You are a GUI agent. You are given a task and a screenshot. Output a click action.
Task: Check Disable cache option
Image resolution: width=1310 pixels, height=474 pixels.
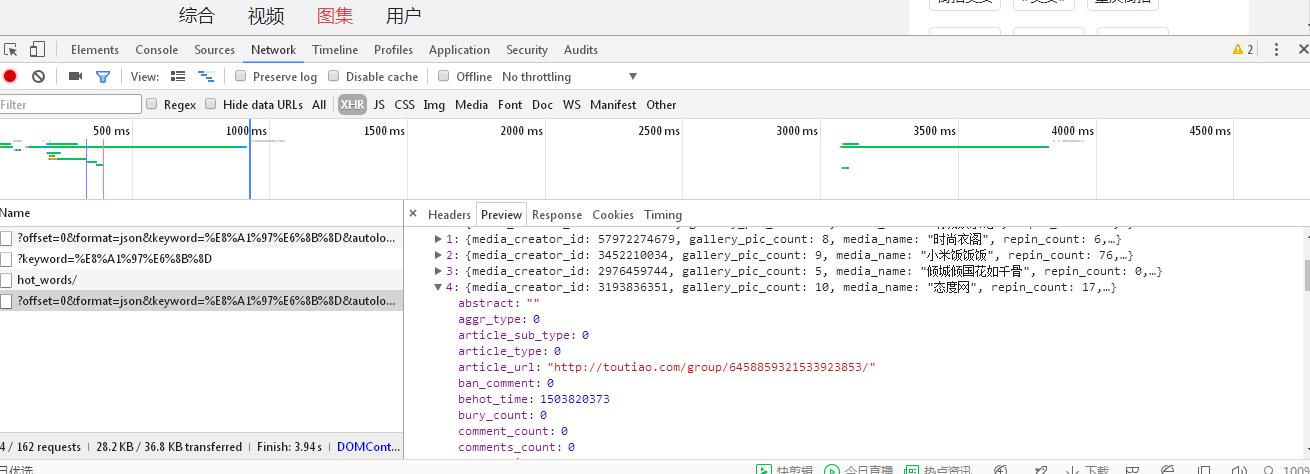pyautogui.click(x=334, y=76)
